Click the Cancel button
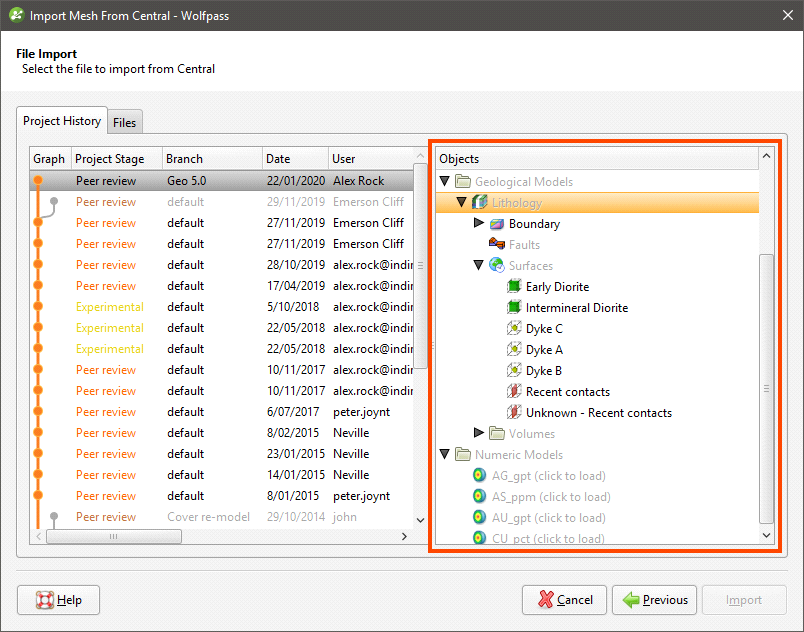 point(564,600)
